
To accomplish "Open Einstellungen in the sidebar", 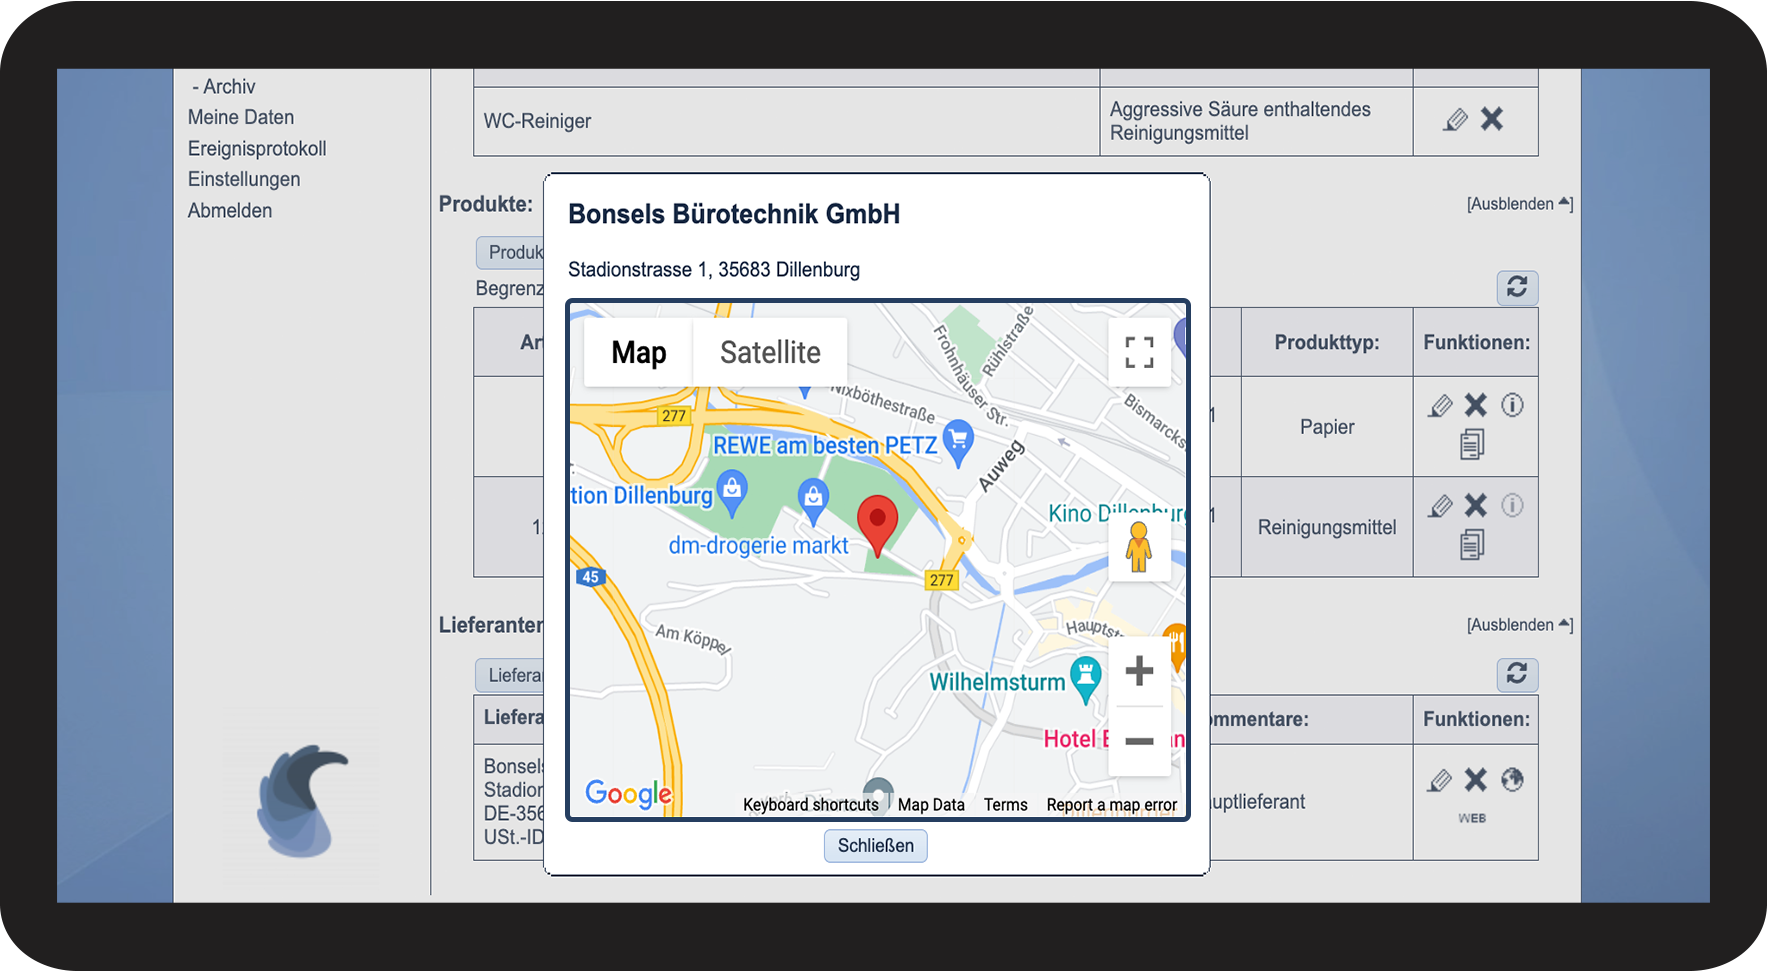I will tap(244, 179).
